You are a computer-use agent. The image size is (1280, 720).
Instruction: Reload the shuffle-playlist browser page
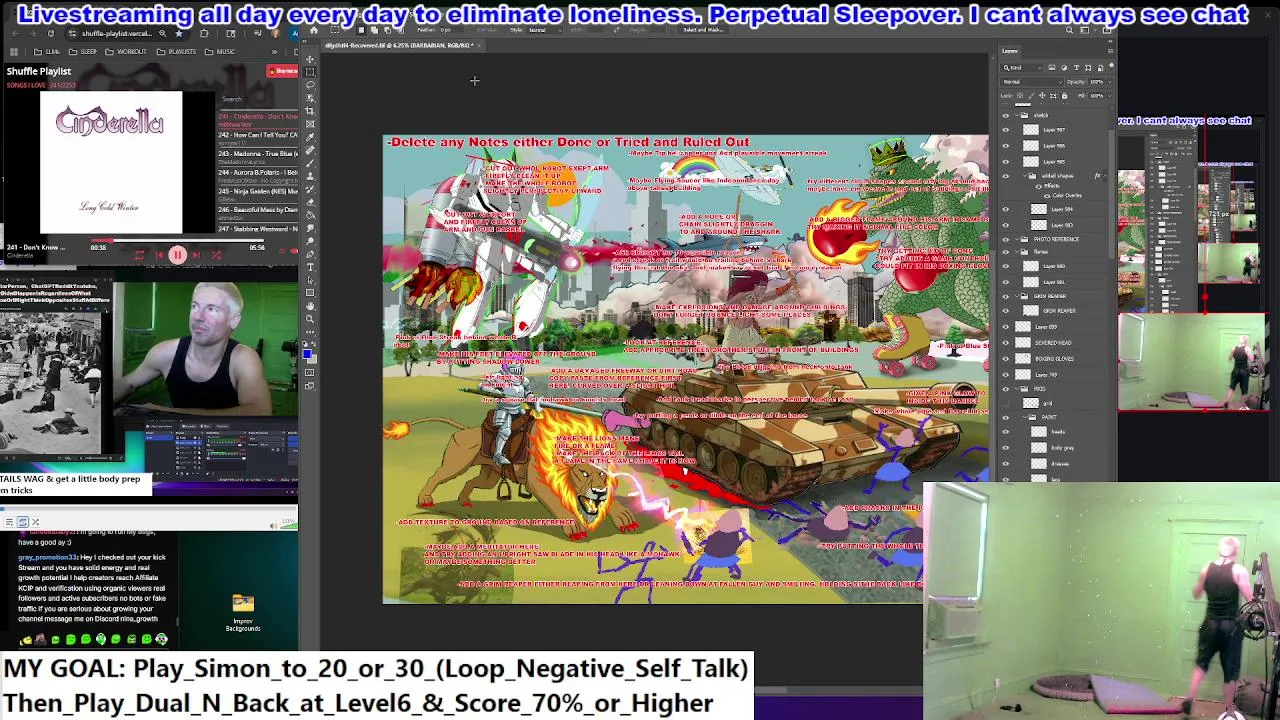[51, 34]
